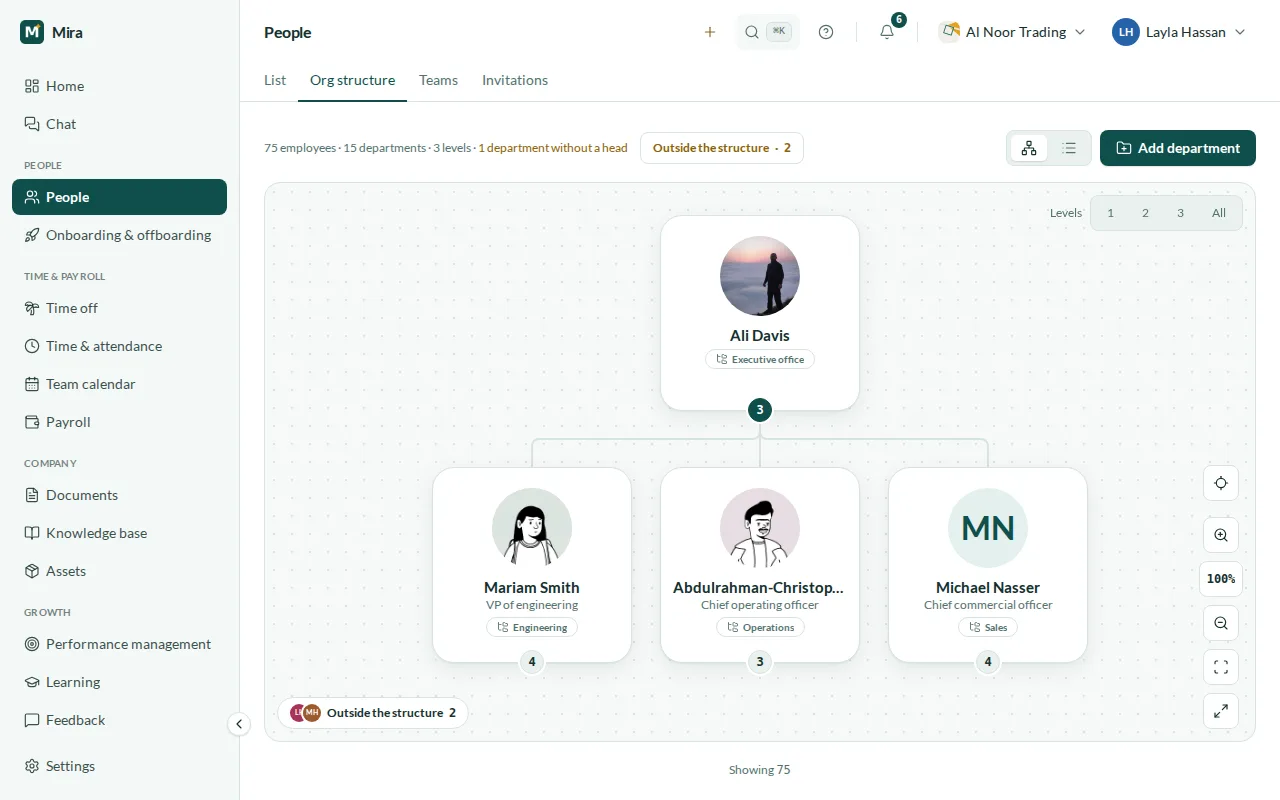Screen dimensions: 1280x800
Task: Open the Outside the structure filter chip
Action: pyautogui.click(x=722, y=148)
